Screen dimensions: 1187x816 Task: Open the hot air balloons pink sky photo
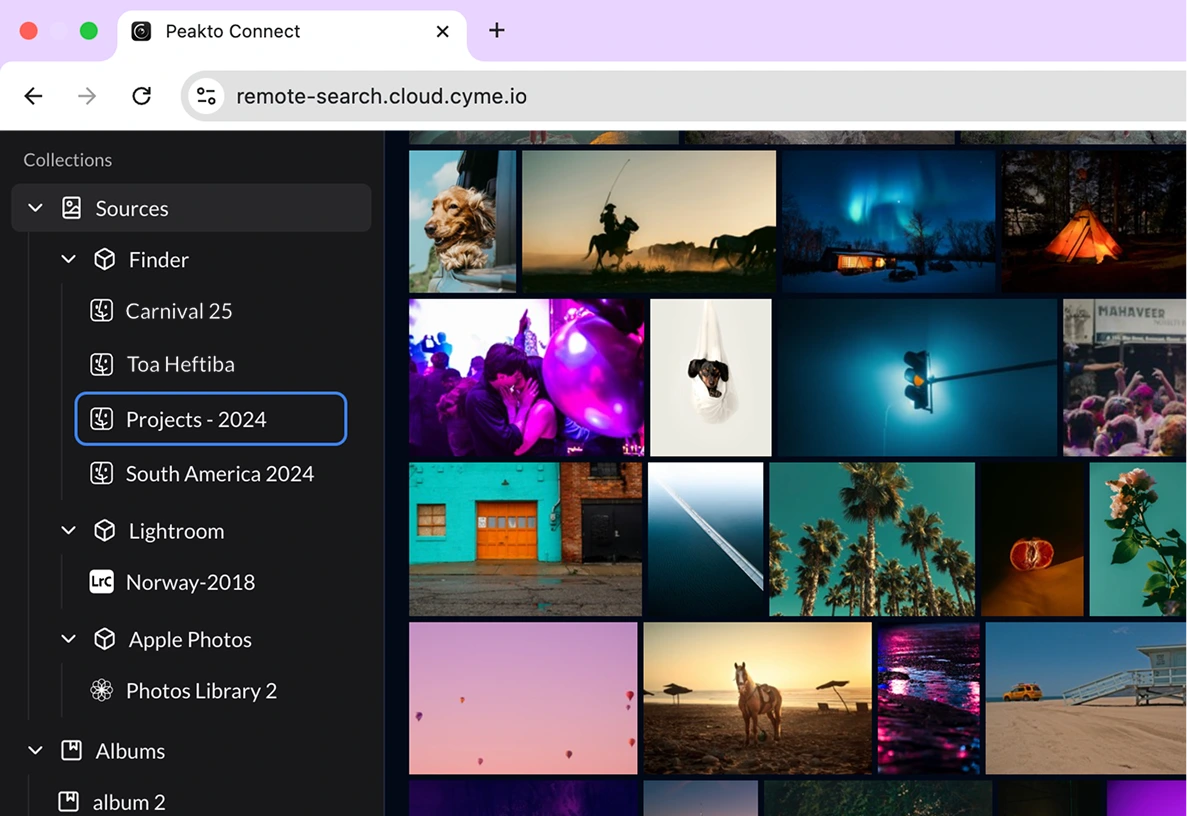tap(523, 698)
